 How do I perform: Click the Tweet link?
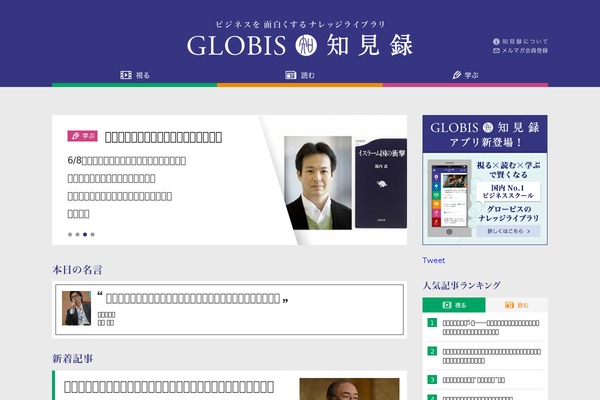(434, 260)
